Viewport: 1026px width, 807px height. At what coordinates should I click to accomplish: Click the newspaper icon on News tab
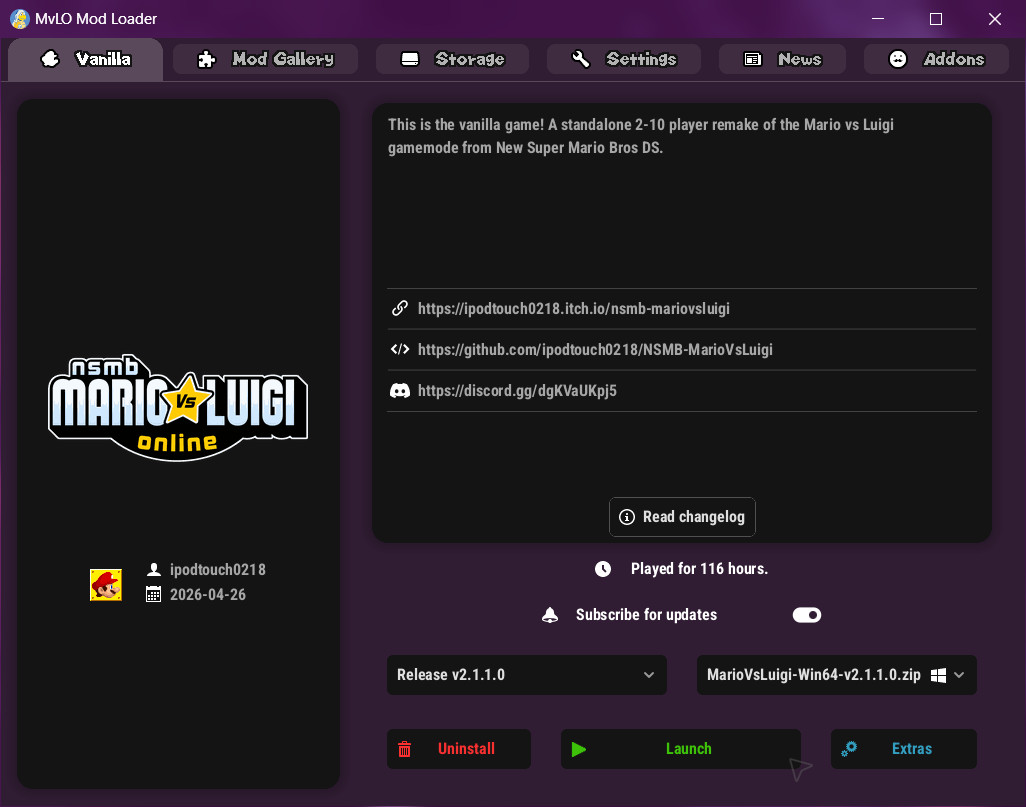click(x=752, y=60)
